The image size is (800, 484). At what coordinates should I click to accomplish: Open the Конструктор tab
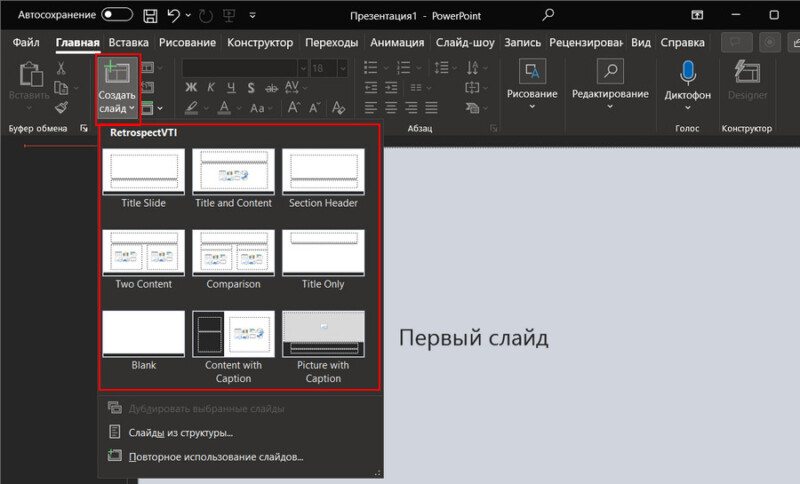pos(260,42)
